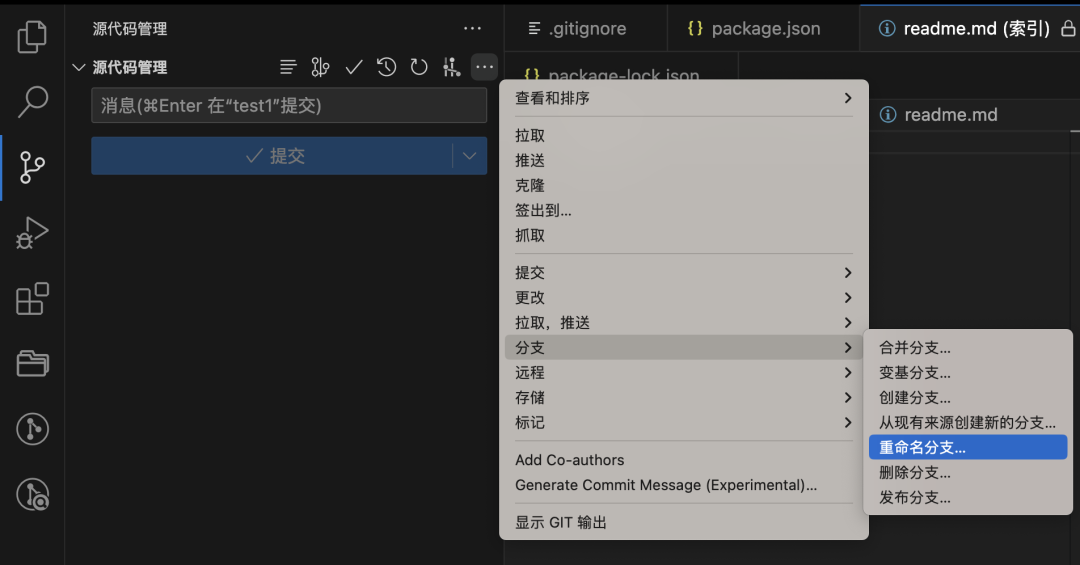Image resolution: width=1080 pixels, height=565 pixels.
Task: Collapse the 源代码管理 section chevron
Action: pos(79,68)
